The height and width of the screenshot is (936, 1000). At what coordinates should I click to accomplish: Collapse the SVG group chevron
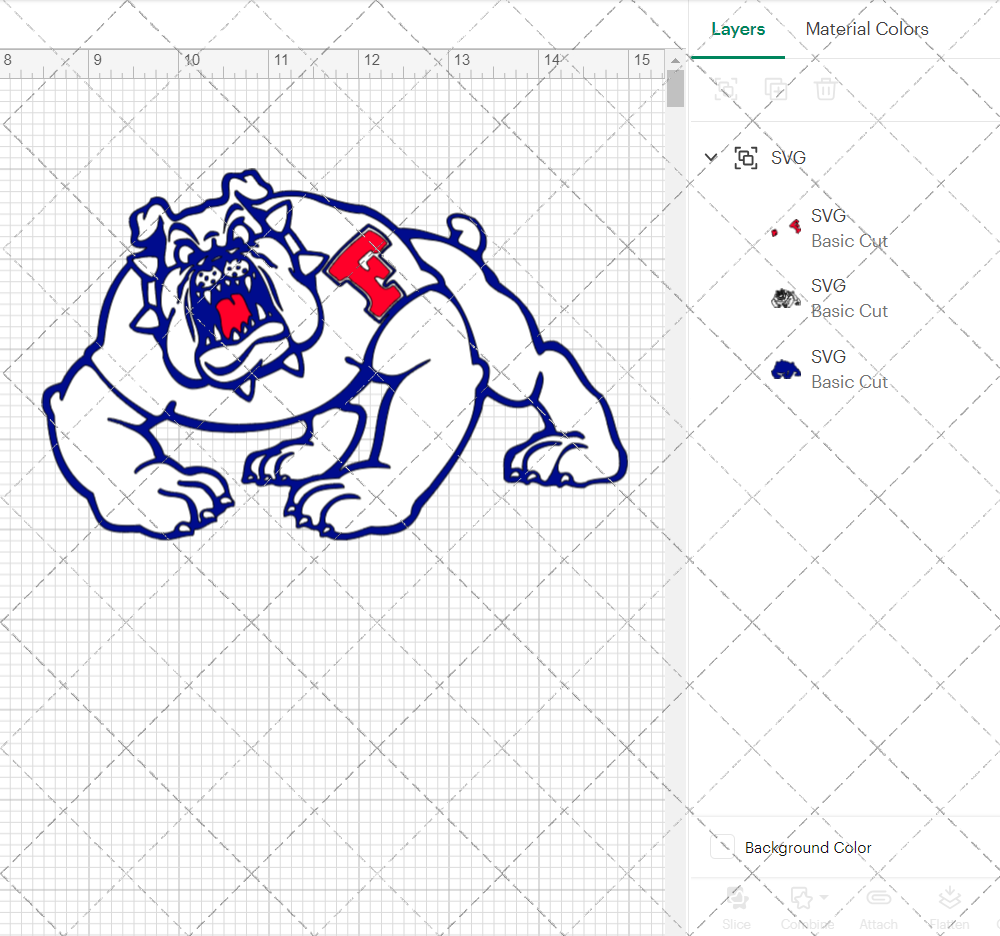(x=710, y=157)
